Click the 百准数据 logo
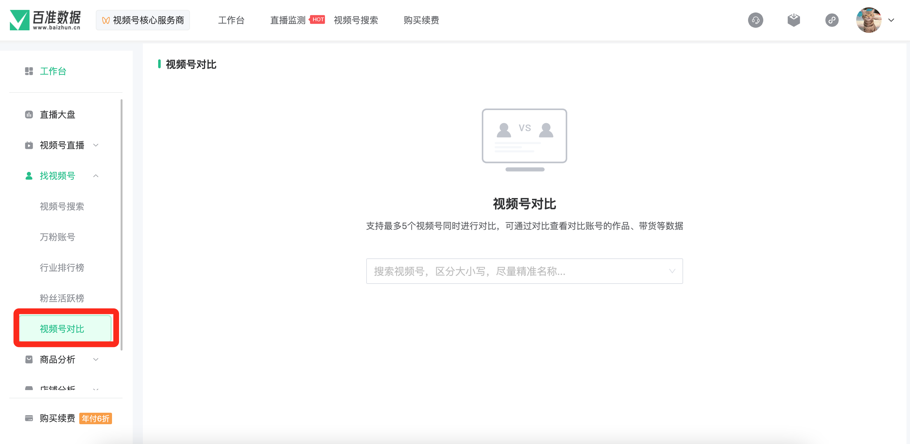The image size is (910, 444). pos(45,20)
